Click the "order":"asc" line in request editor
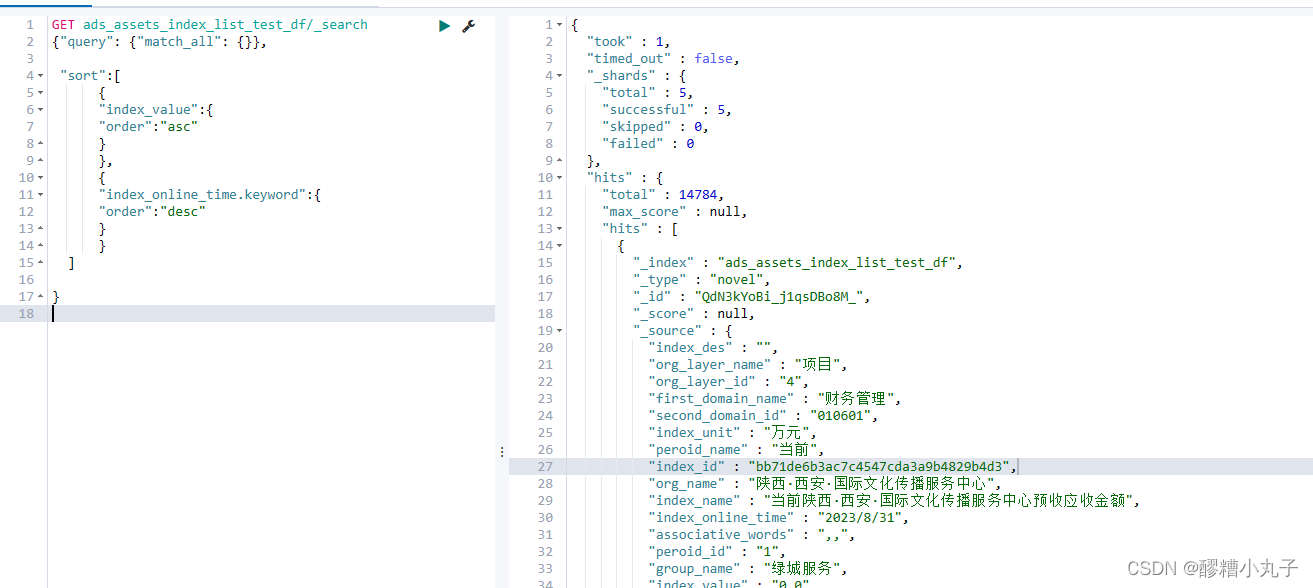The image size is (1313, 588). coord(148,127)
